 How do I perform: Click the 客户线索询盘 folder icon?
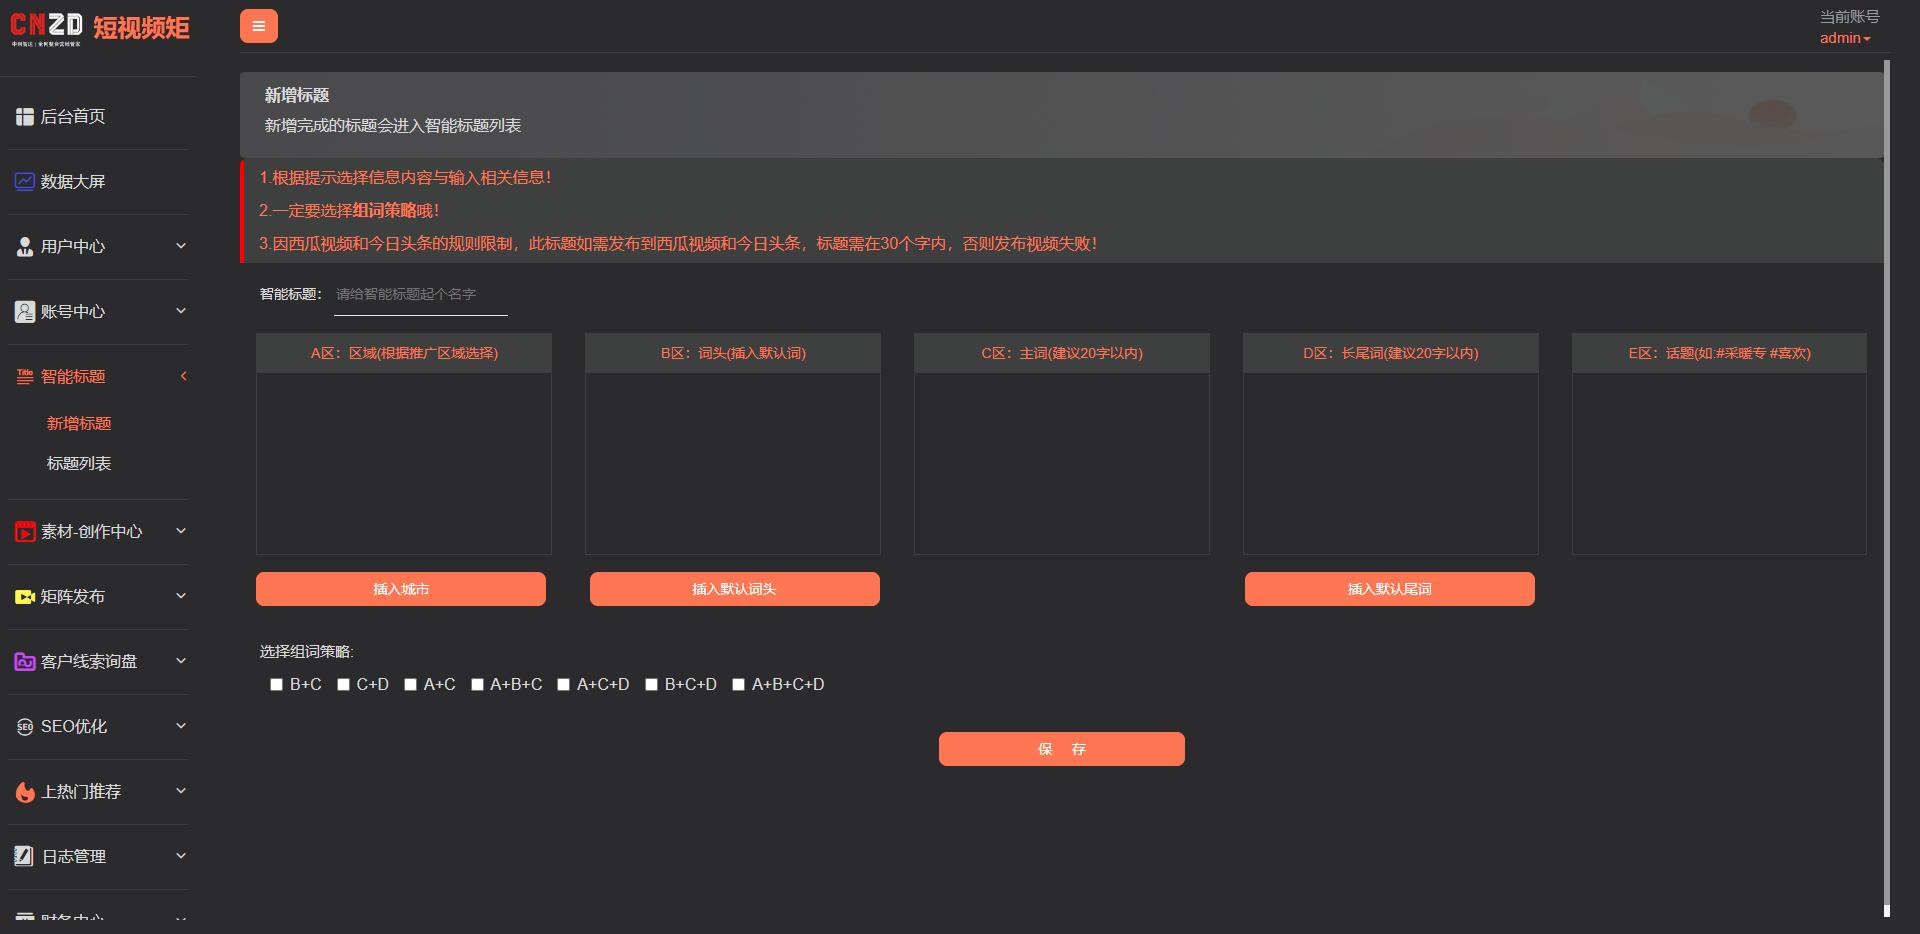25,662
